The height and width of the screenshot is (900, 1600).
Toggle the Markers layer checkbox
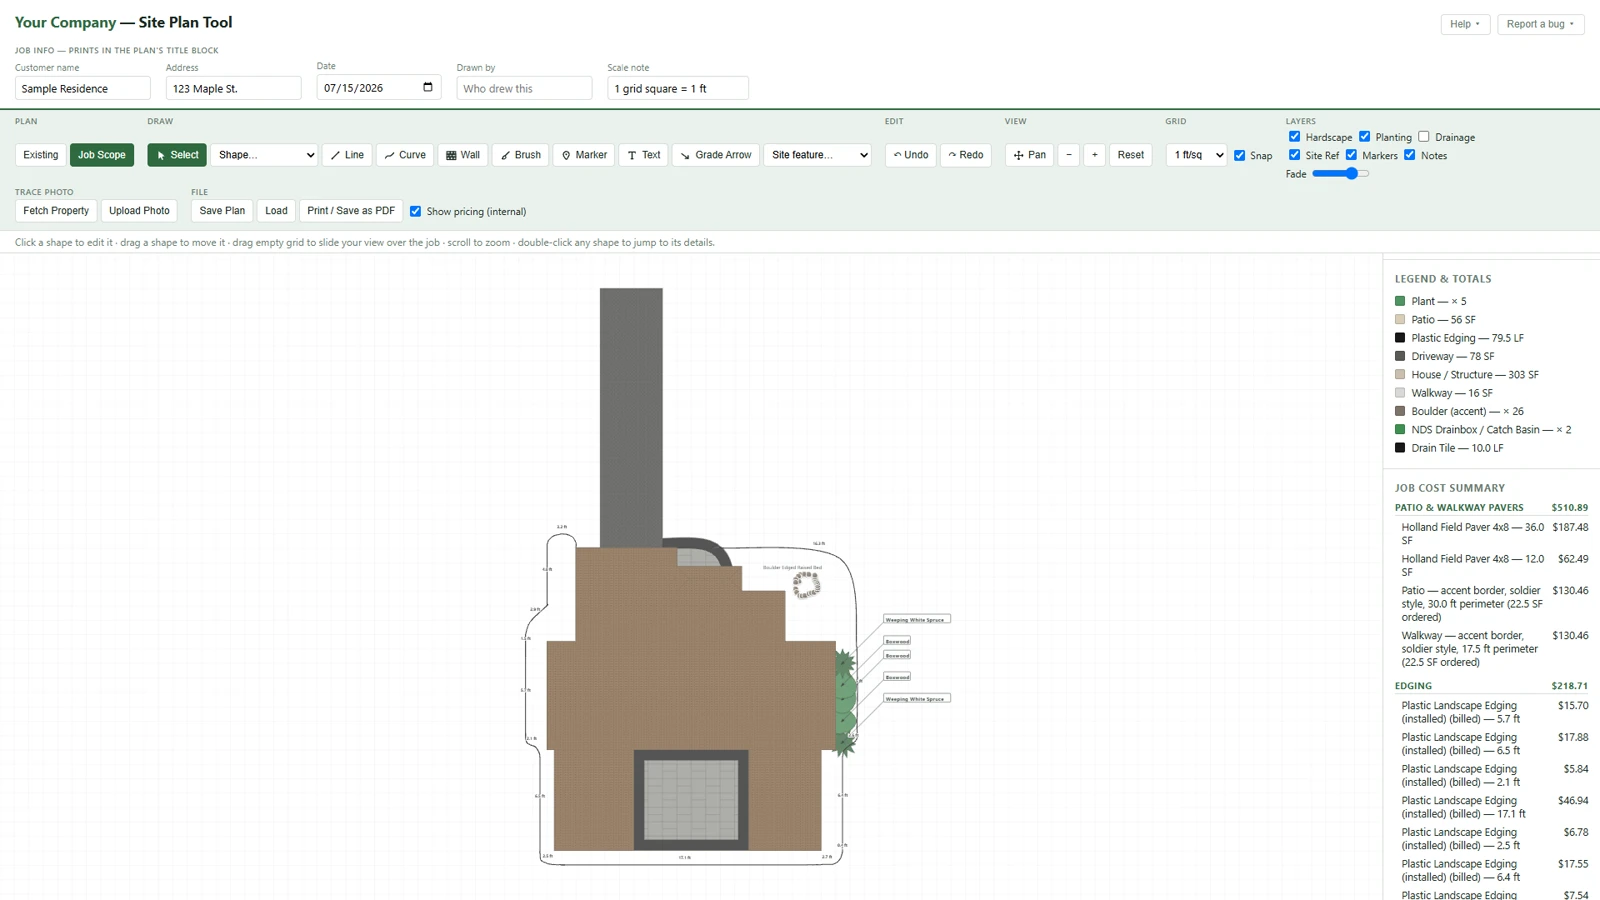tap(1351, 155)
